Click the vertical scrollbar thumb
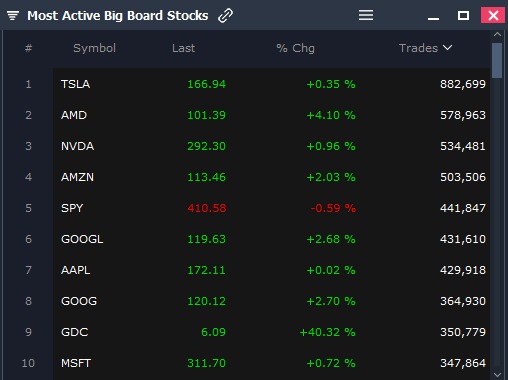The image size is (508, 380). click(497, 61)
